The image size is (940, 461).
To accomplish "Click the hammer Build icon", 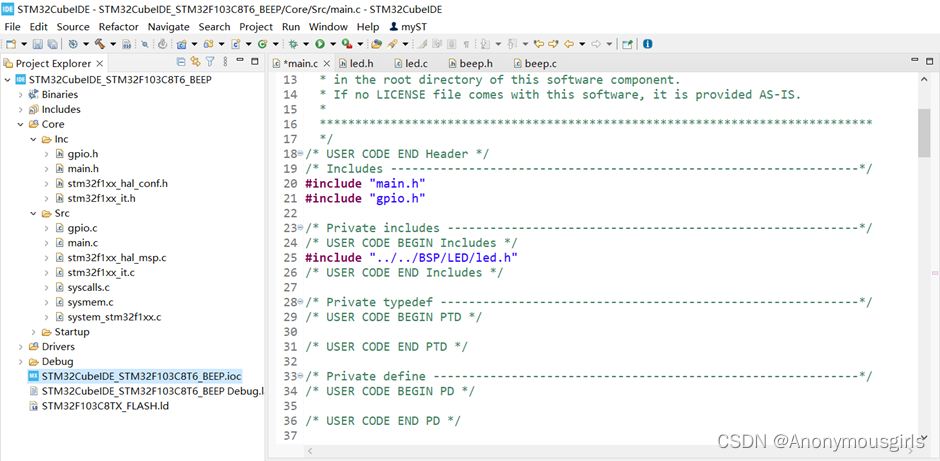I will click(100, 44).
